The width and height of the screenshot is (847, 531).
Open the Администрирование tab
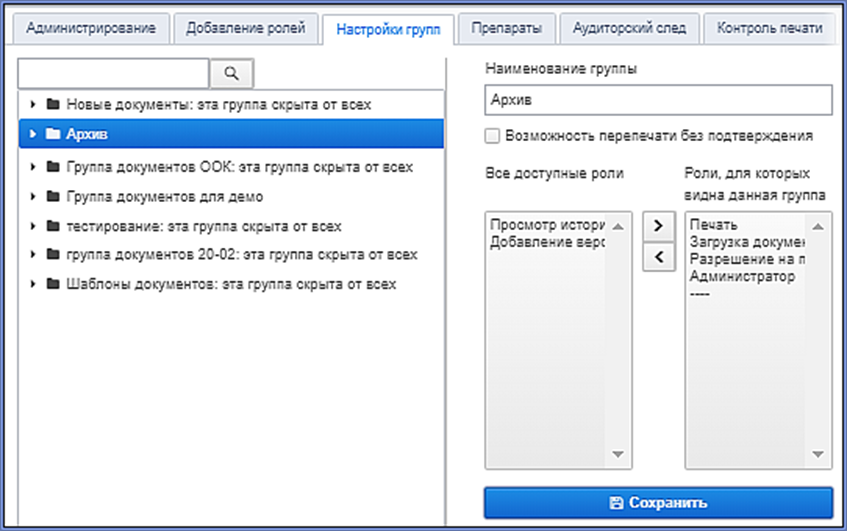(91, 28)
